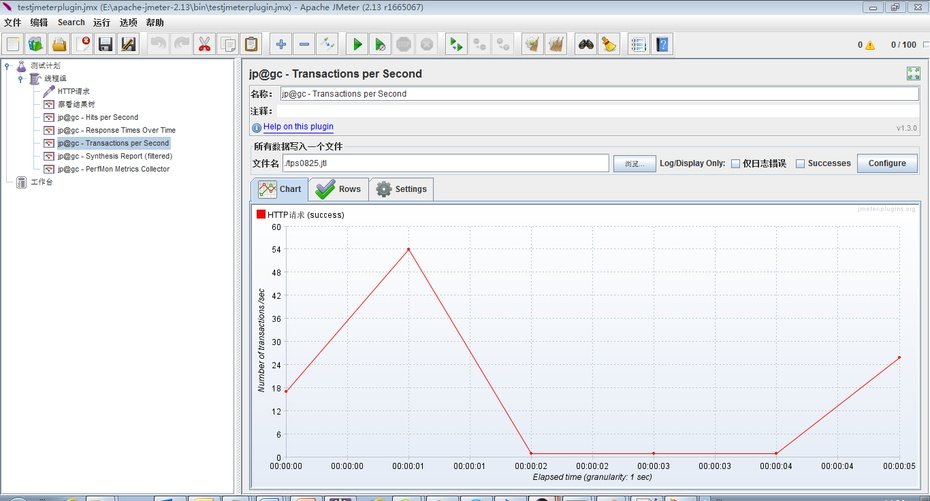Open the 选项 menu
Image resolution: width=930 pixels, height=501 pixels.
click(x=129, y=22)
